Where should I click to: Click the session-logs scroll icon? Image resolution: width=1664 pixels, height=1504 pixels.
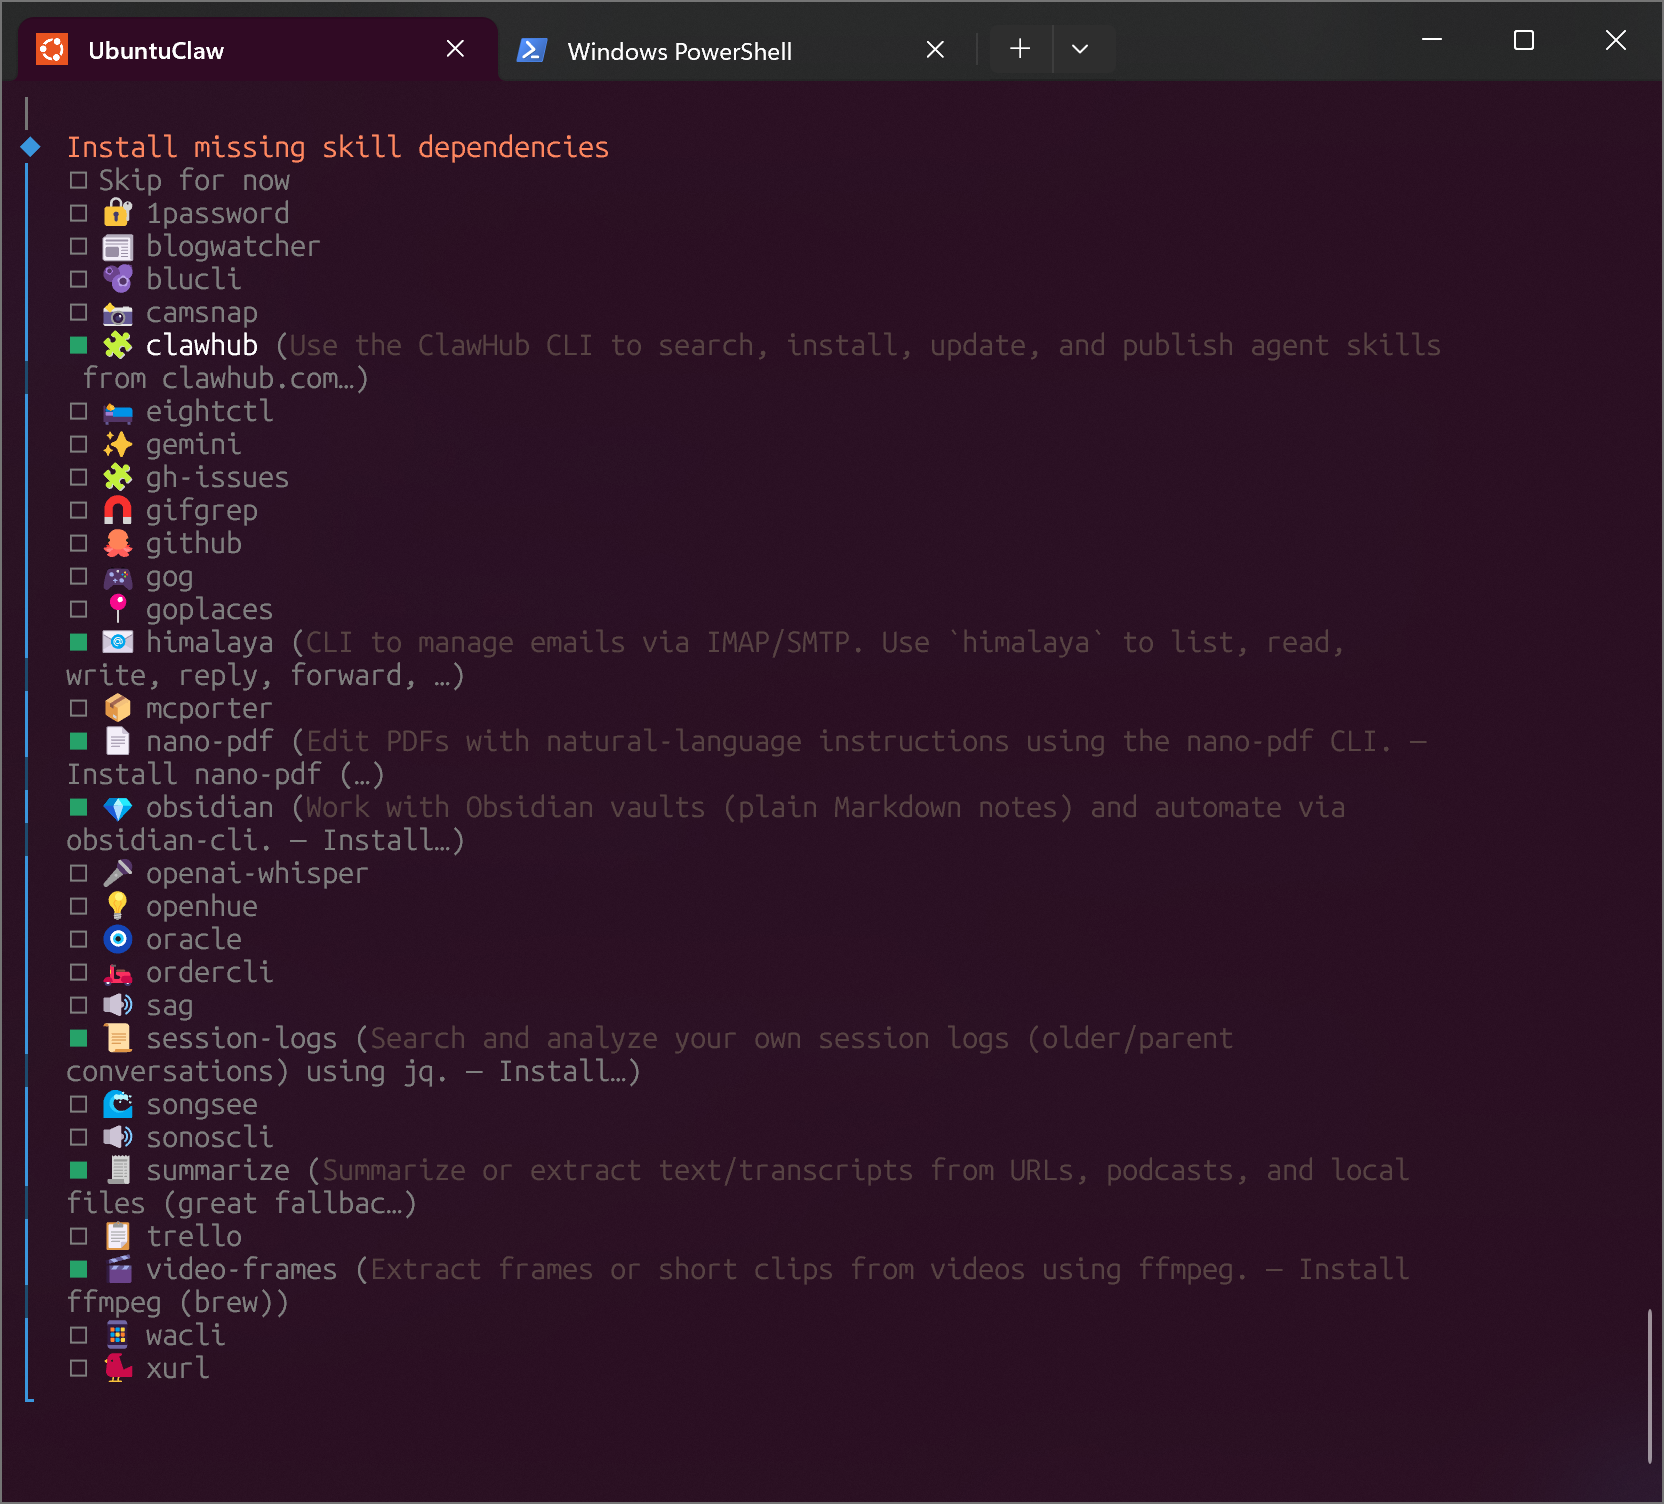coord(118,1038)
